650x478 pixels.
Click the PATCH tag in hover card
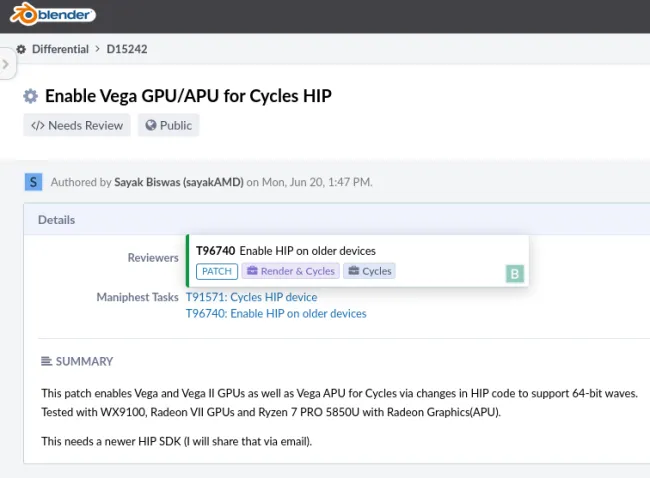(x=216, y=271)
